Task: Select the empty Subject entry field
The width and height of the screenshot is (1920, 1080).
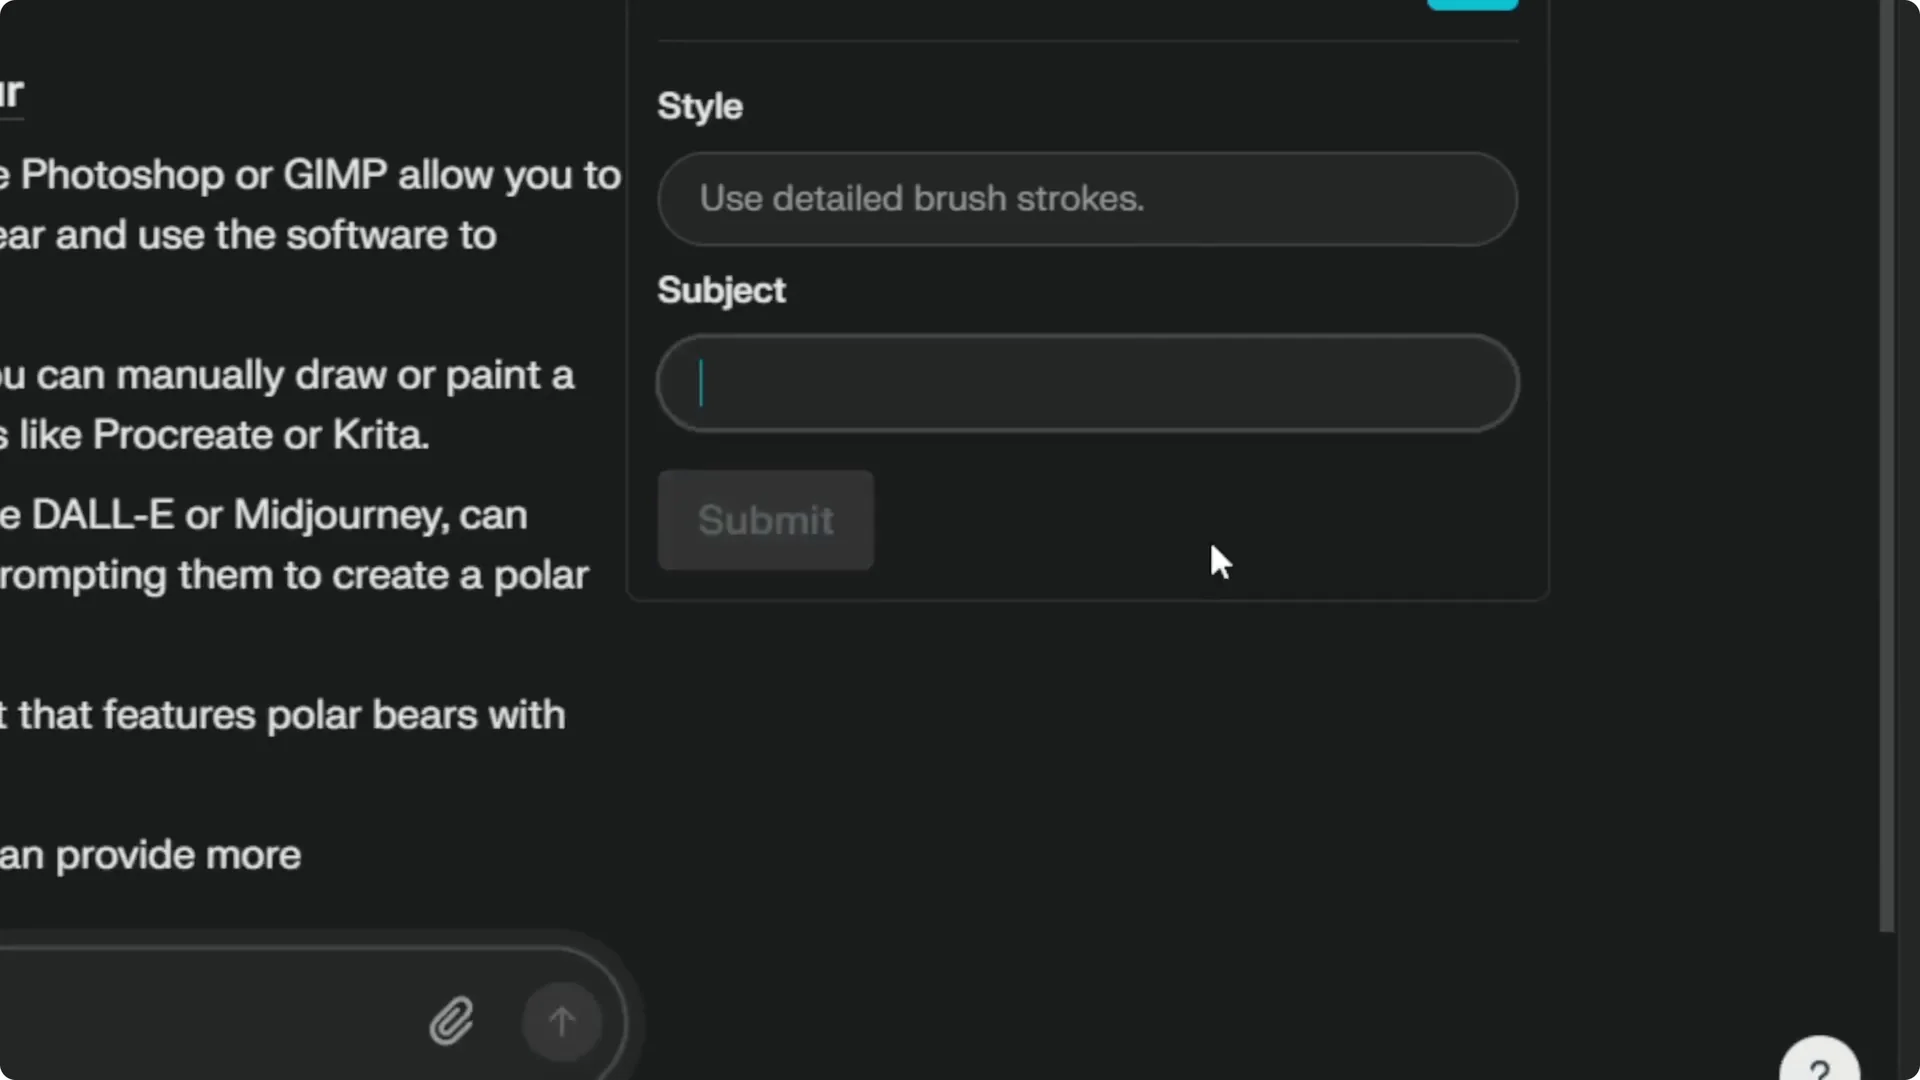Action: [1086, 383]
